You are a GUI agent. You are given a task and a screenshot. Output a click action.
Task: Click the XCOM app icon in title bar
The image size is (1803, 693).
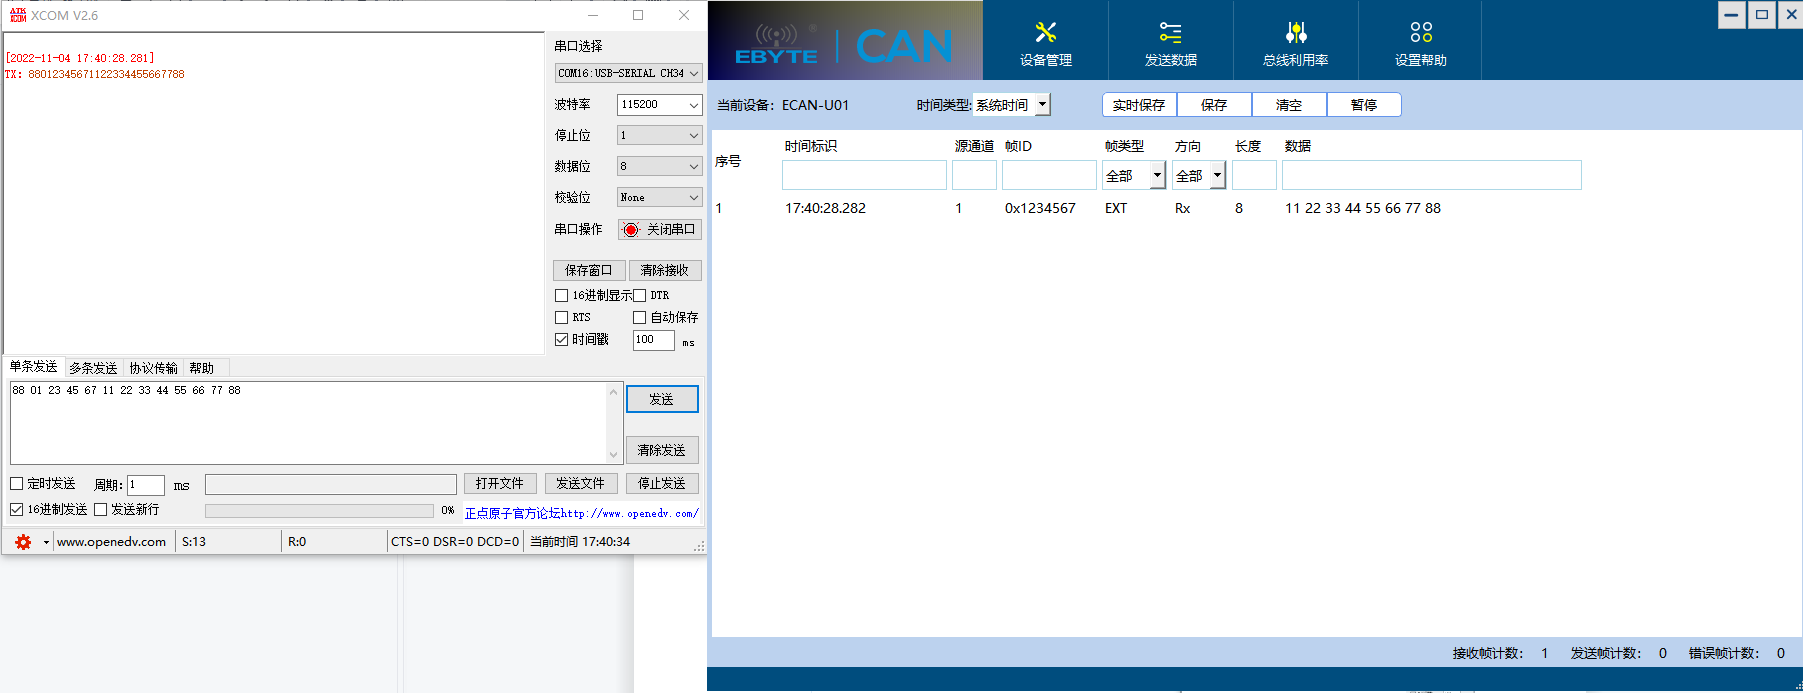point(18,15)
